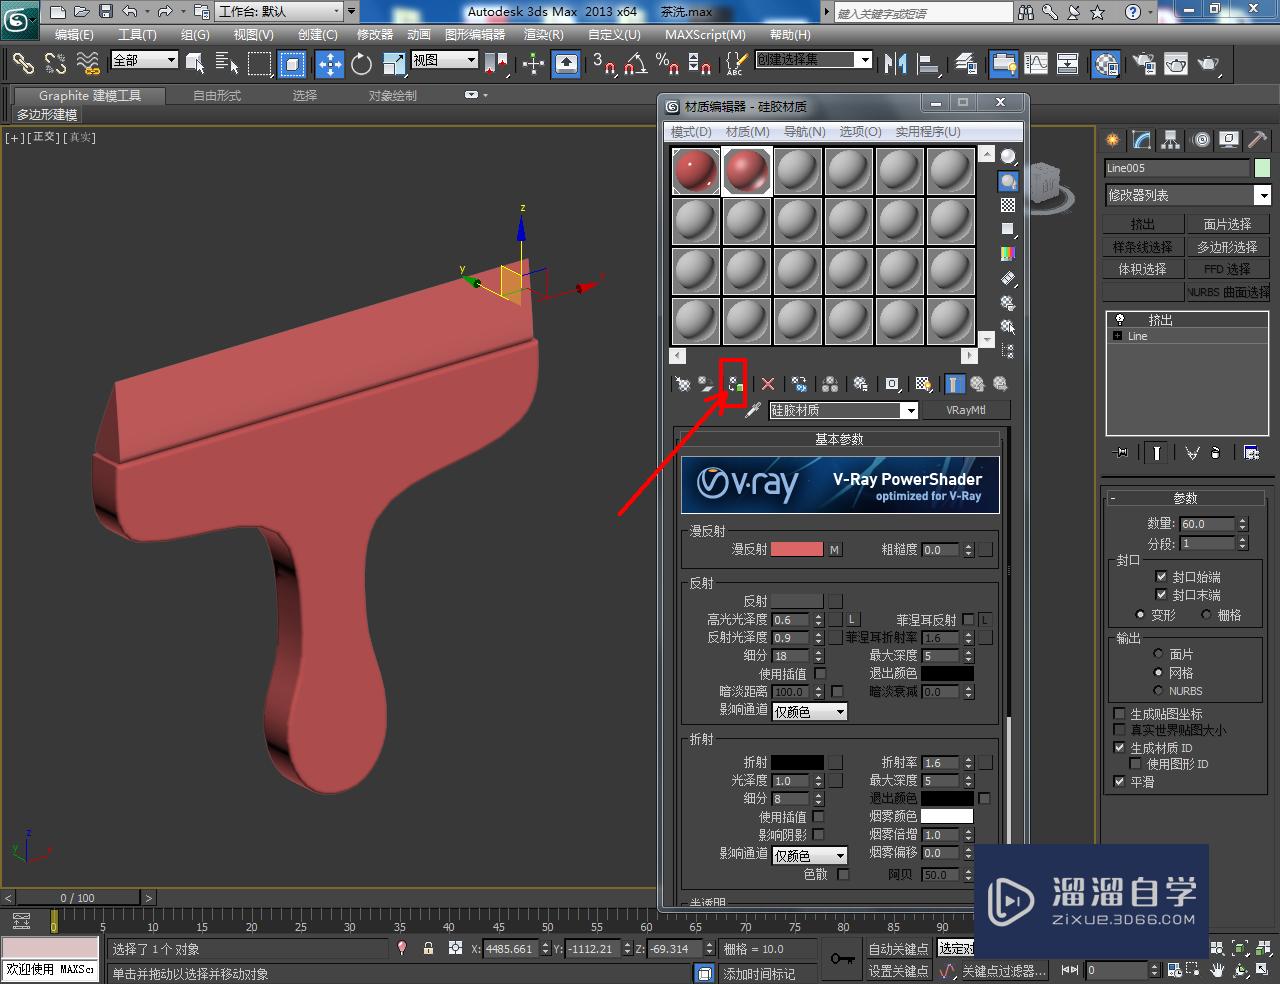Toggle 菲涅耳反射 checkbox
The image size is (1280, 984).
[968, 620]
